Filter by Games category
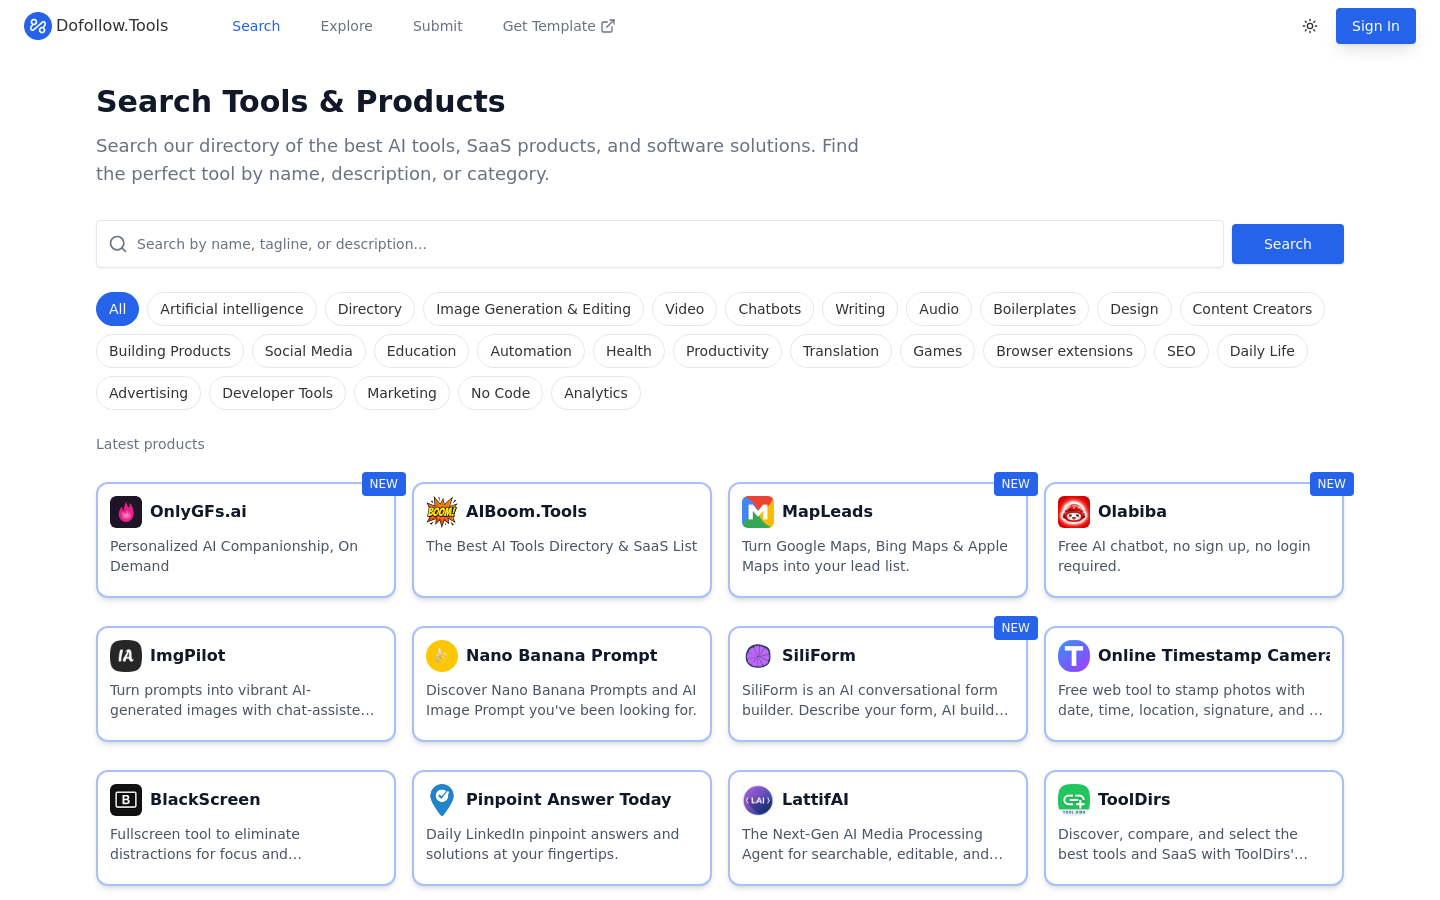This screenshot has width=1440, height=900. 938,351
